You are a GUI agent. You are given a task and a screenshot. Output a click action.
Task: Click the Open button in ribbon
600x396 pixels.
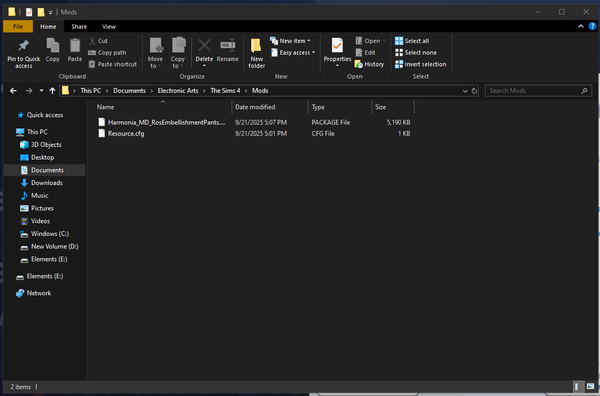click(x=370, y=41)
